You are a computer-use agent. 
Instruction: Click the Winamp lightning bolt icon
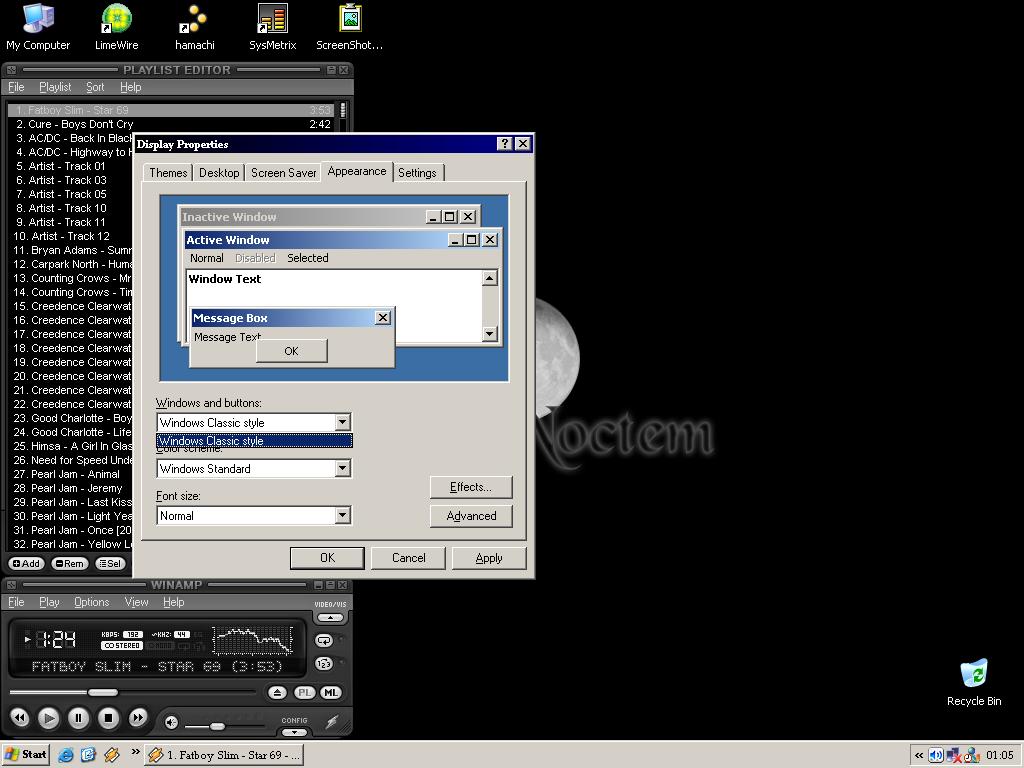click(x=332, y=722)
